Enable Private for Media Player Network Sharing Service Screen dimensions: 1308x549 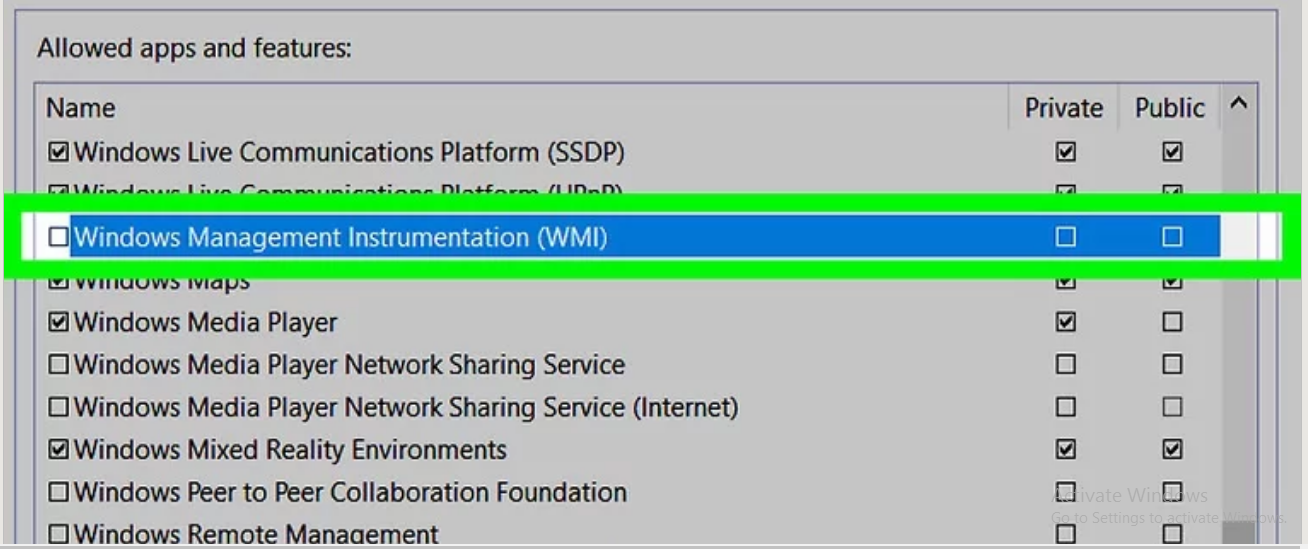pyautogui.click(x=1066, y=365)
